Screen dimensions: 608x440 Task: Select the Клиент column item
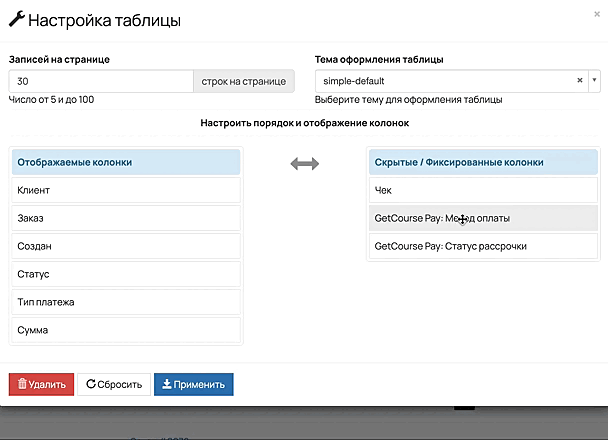[x=125, y=190]
